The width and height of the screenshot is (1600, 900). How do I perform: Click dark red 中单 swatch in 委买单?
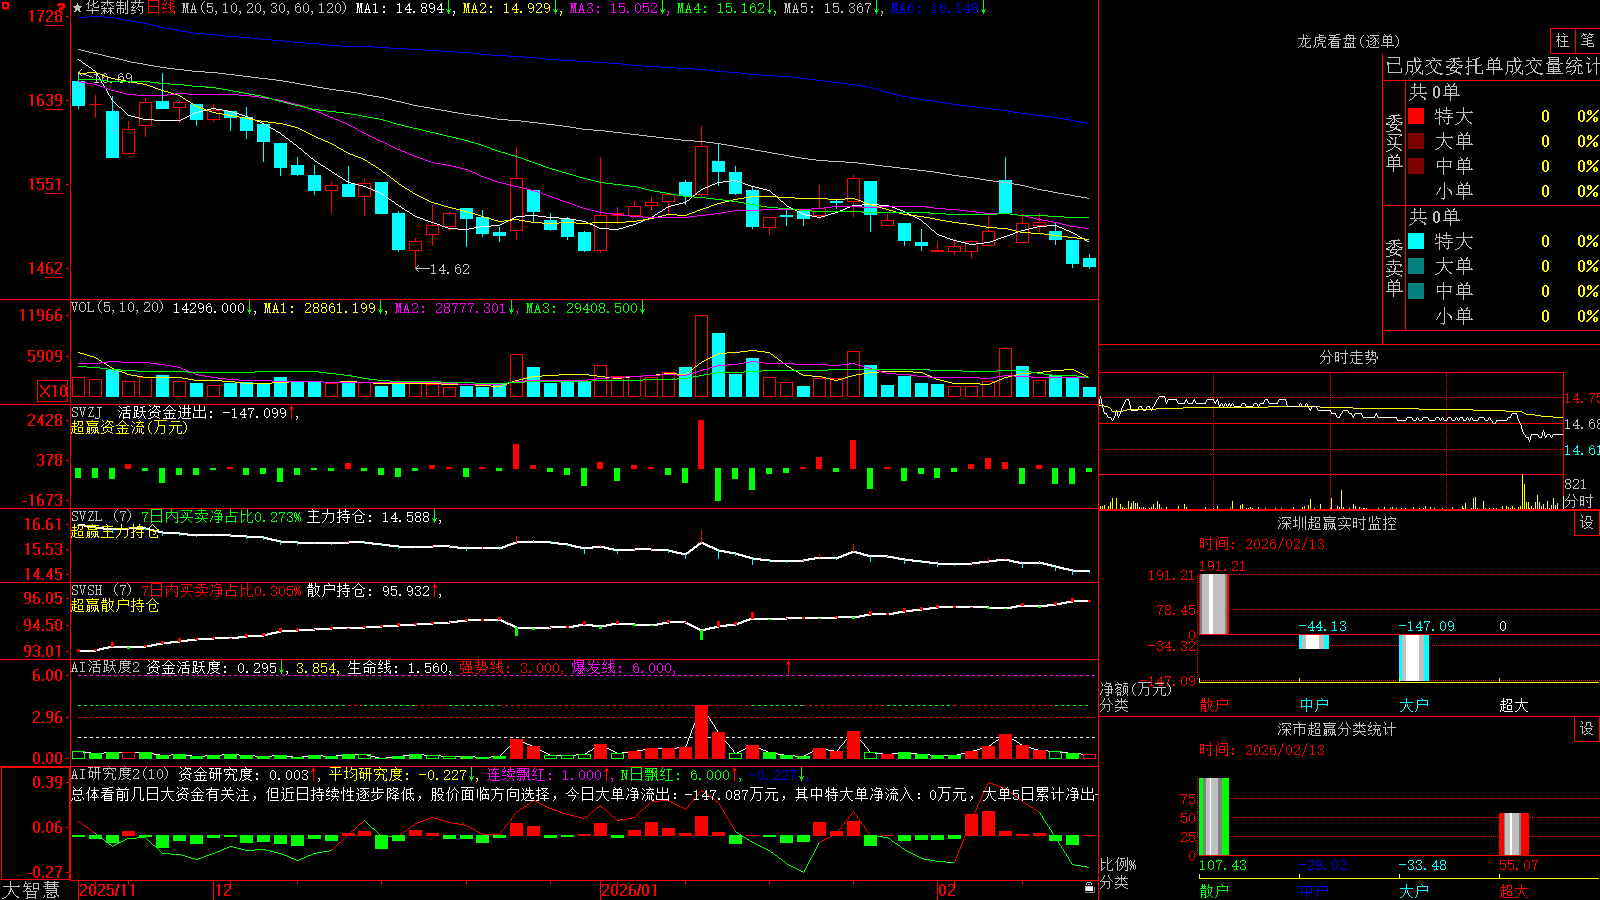point(1416,166)
